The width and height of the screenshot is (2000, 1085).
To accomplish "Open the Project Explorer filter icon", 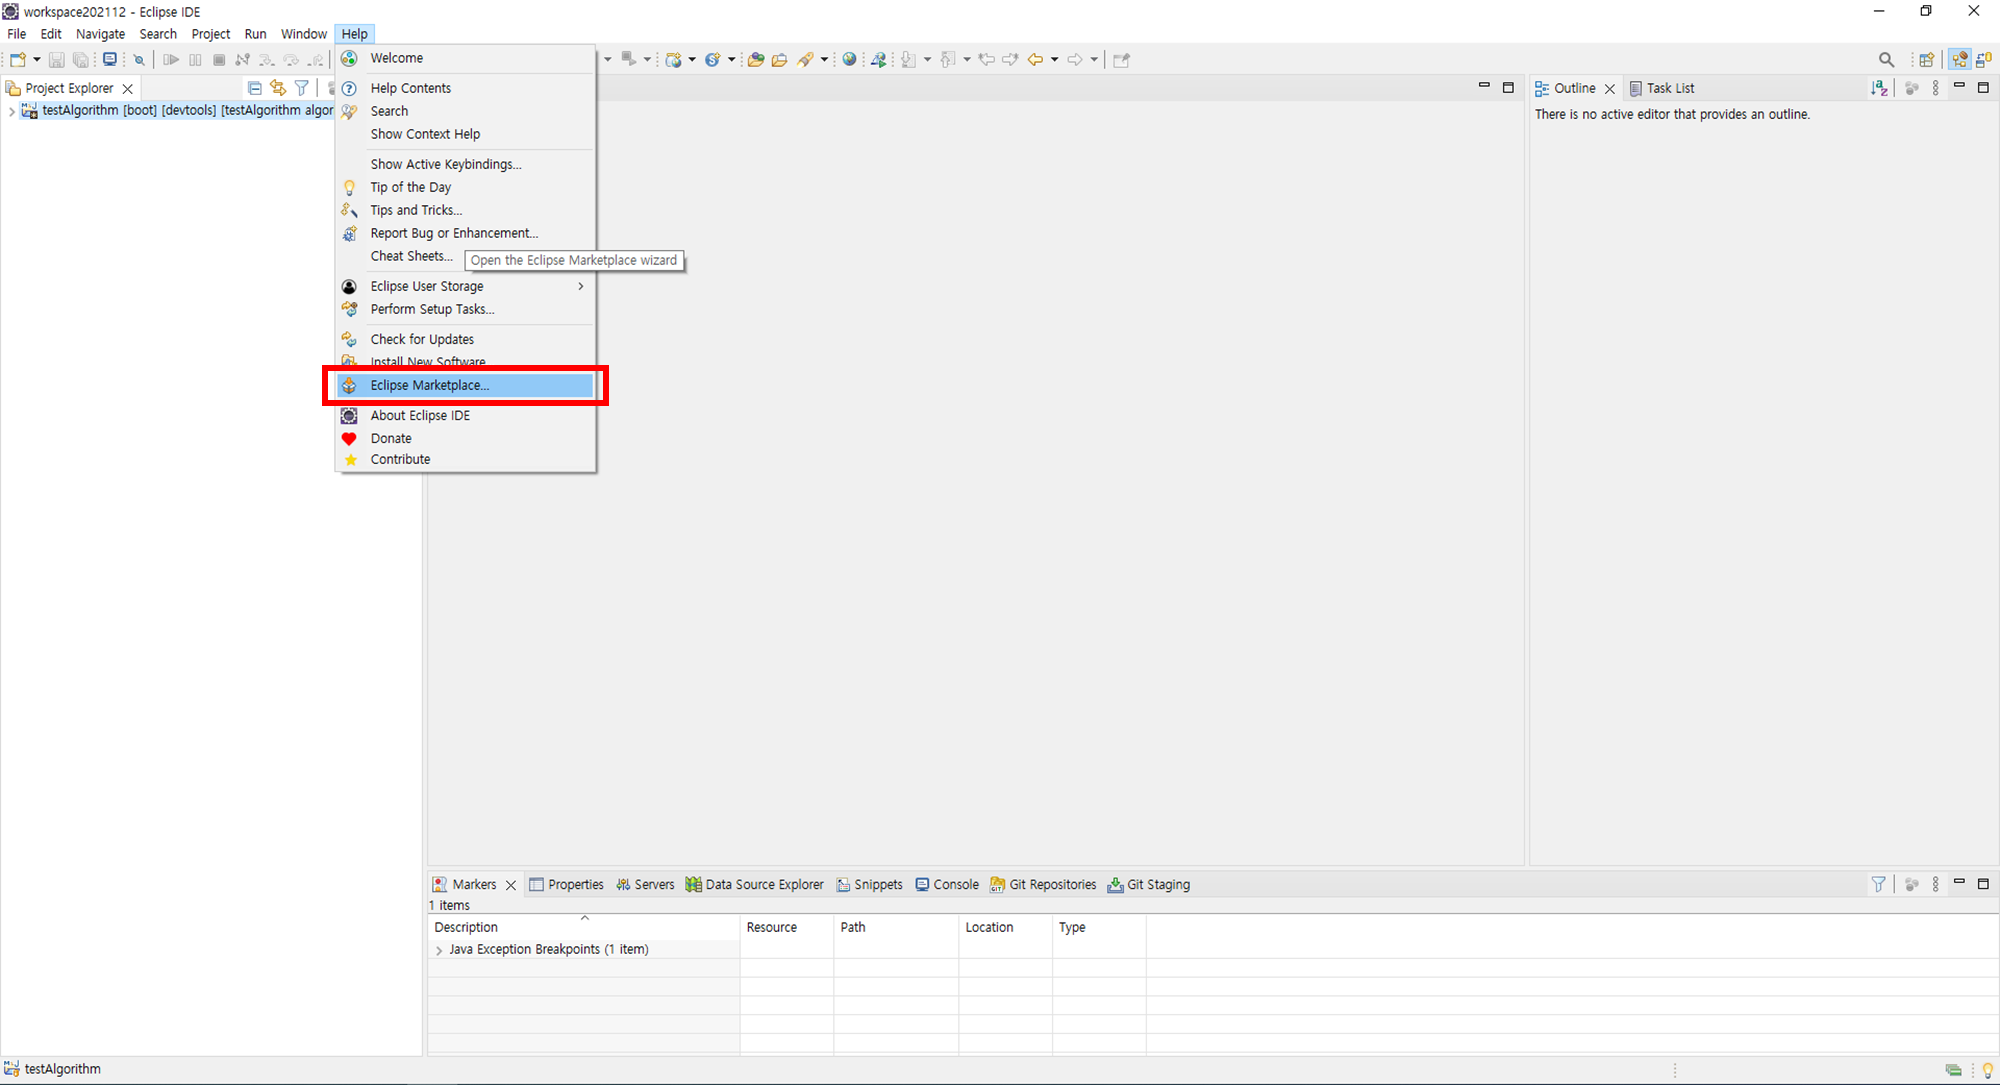I will 302,88.
